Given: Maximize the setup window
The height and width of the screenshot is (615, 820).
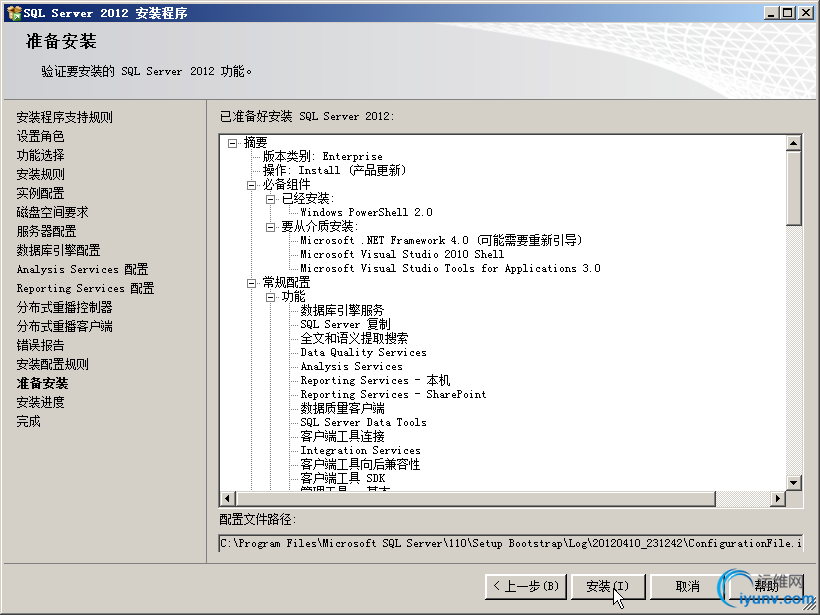Looking at the screenshot, I should coord(788,13).
